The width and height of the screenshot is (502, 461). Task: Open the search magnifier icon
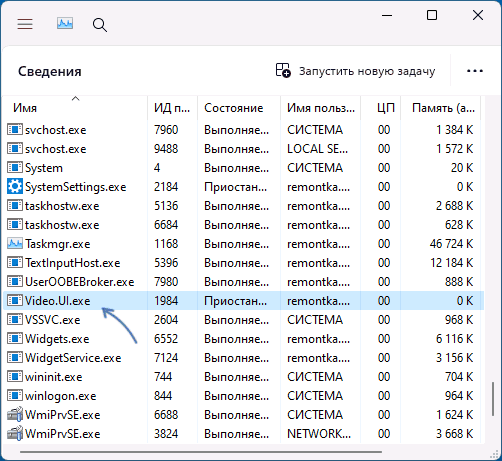[100, 25]
